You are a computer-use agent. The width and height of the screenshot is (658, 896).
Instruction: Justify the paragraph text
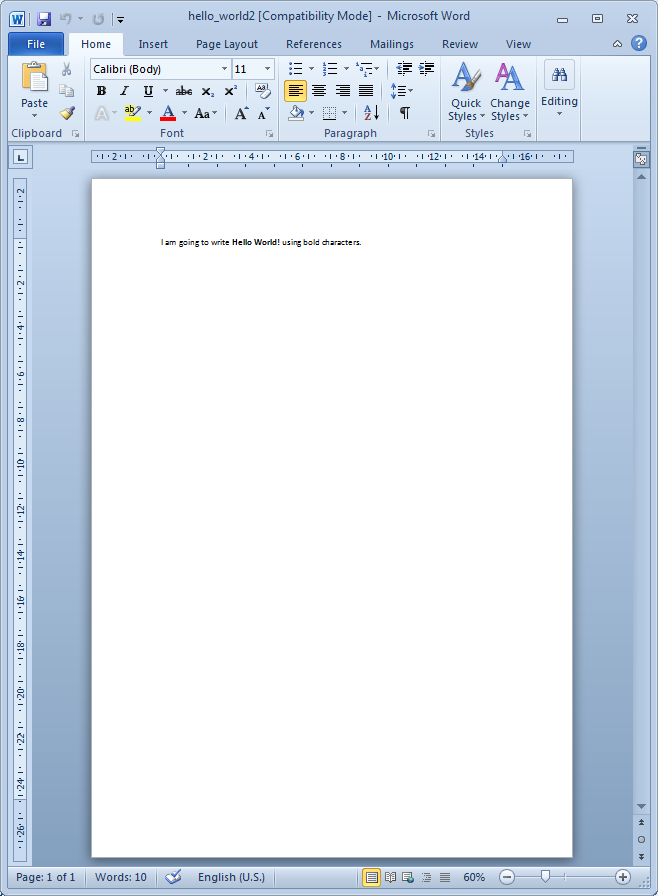[x=366, y=91]
